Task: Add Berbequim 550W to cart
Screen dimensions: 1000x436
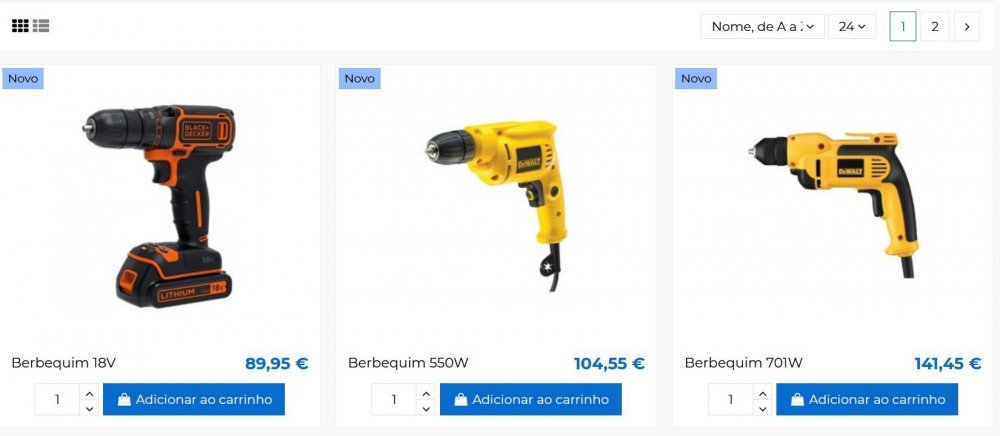Action: (x=531, y=400)
